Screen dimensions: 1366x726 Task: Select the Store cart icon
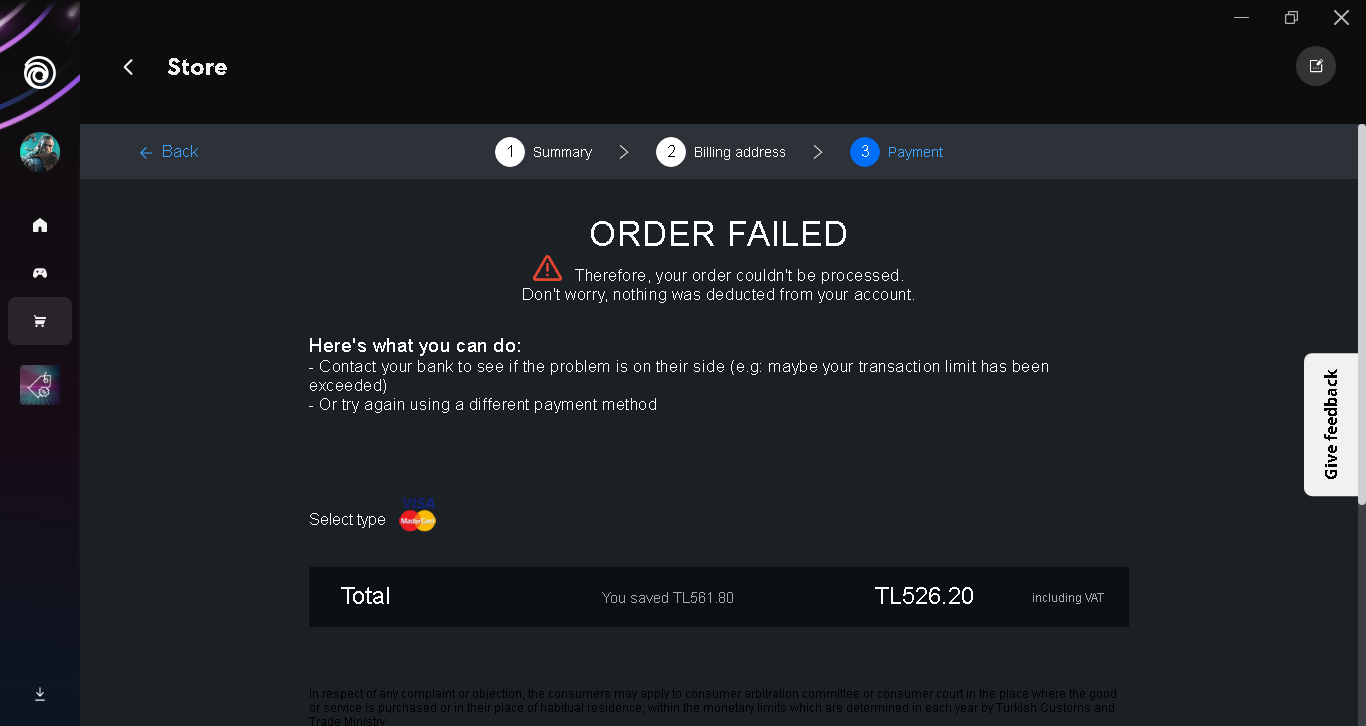click(x=40, y=321)
